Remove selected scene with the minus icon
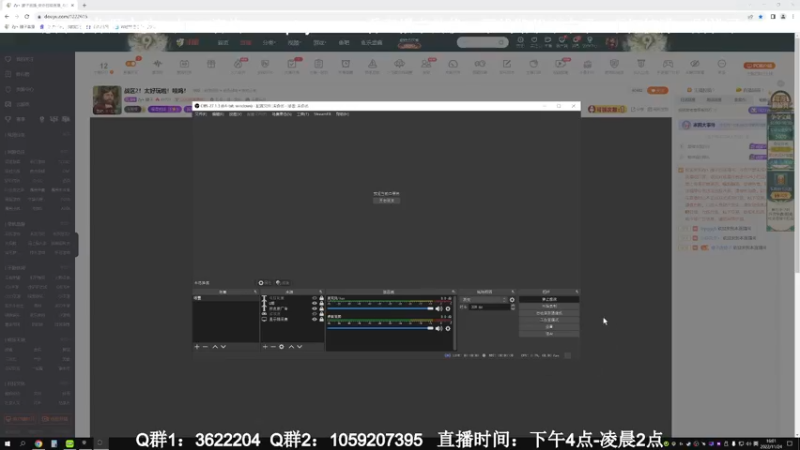Image resolution: width=800 pixels, height=450 pixels. (206, 347)
